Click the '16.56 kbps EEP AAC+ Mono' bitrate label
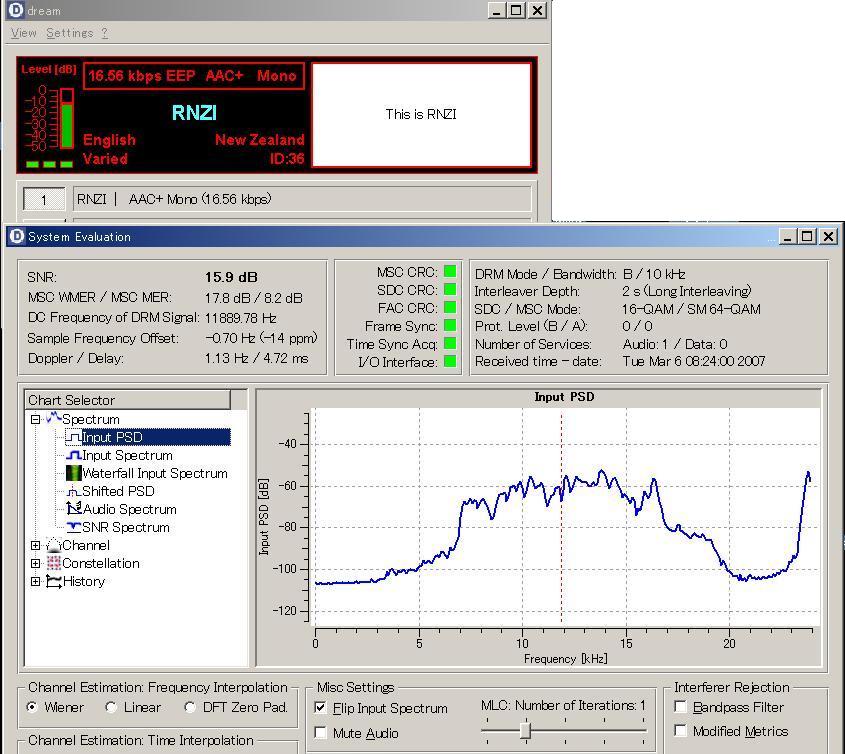 (x=193, y=75)
